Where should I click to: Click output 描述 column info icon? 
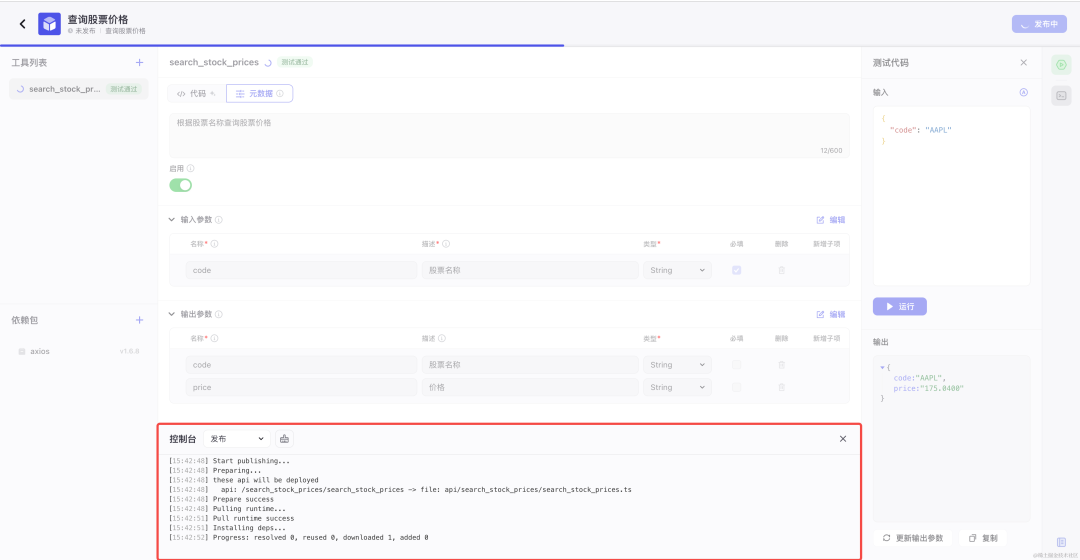coord(442,338)
